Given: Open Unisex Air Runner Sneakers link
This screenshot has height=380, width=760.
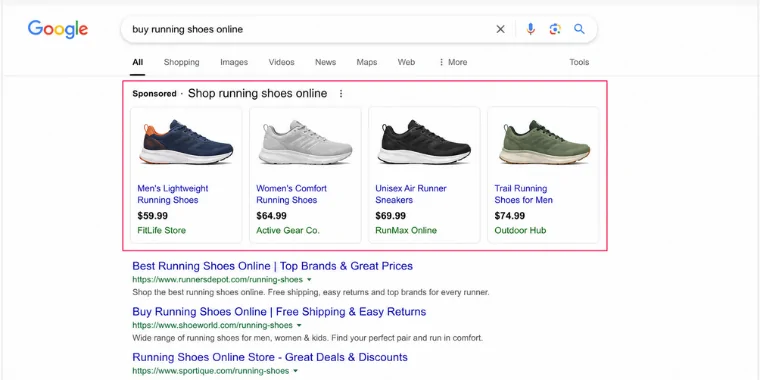Looking at the screenshot, I should coord(411,194).
